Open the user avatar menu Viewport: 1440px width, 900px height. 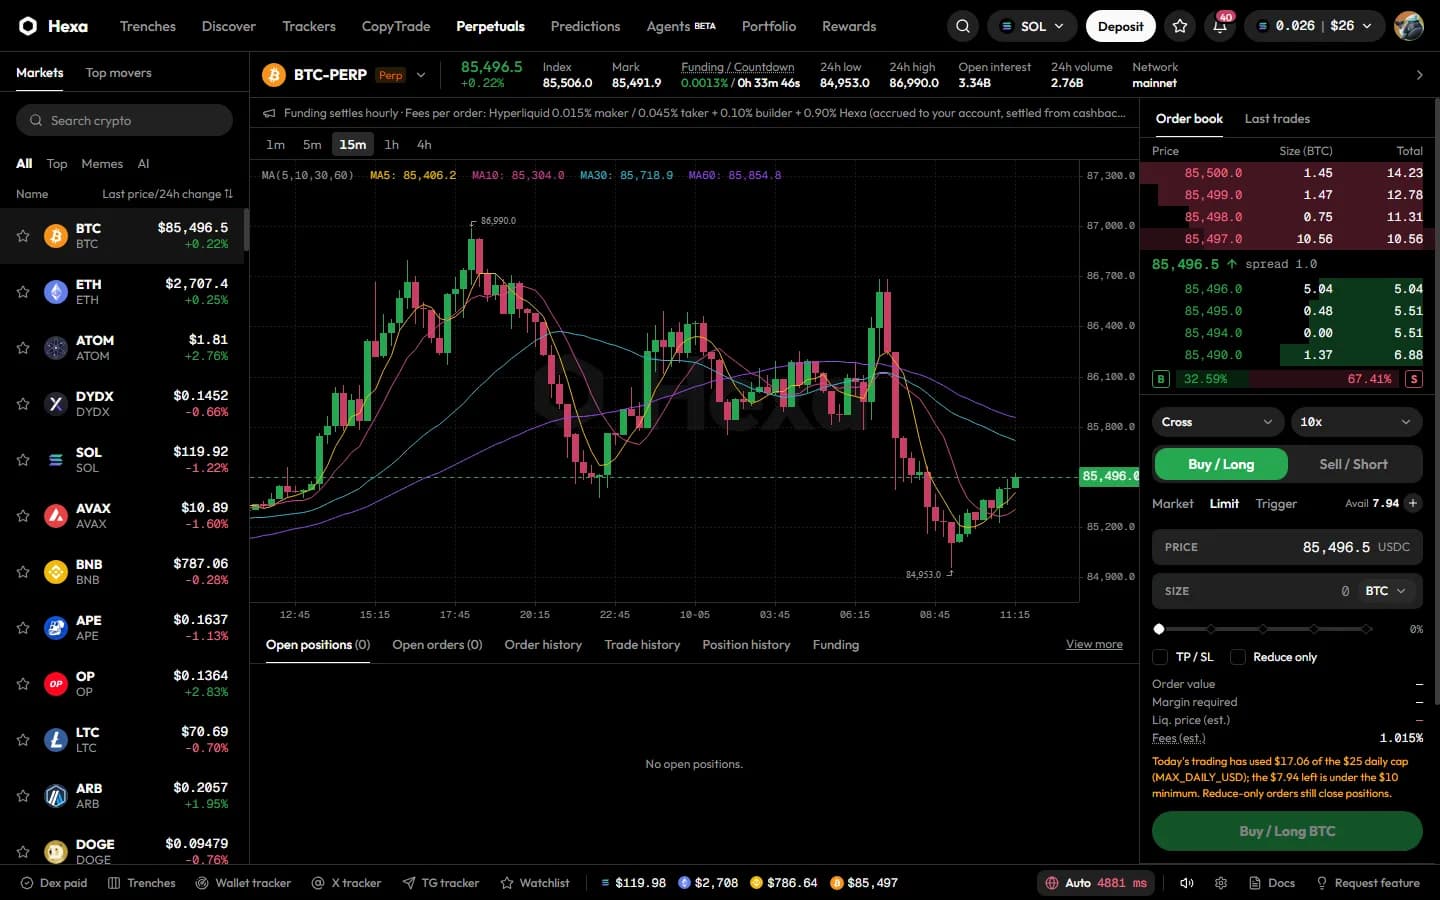1408,26
